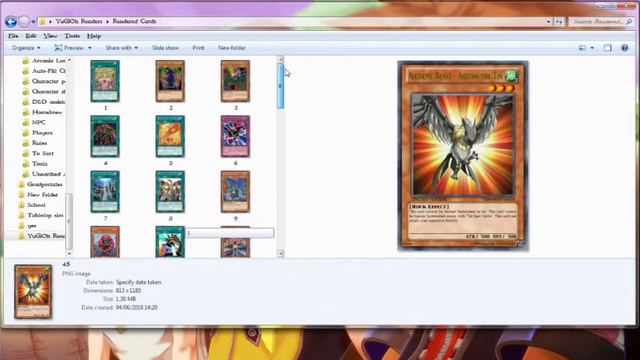The width and height of the screenshot is (640, 360).
Task: Open the Organize dropdown
Action: click(26, 48)
